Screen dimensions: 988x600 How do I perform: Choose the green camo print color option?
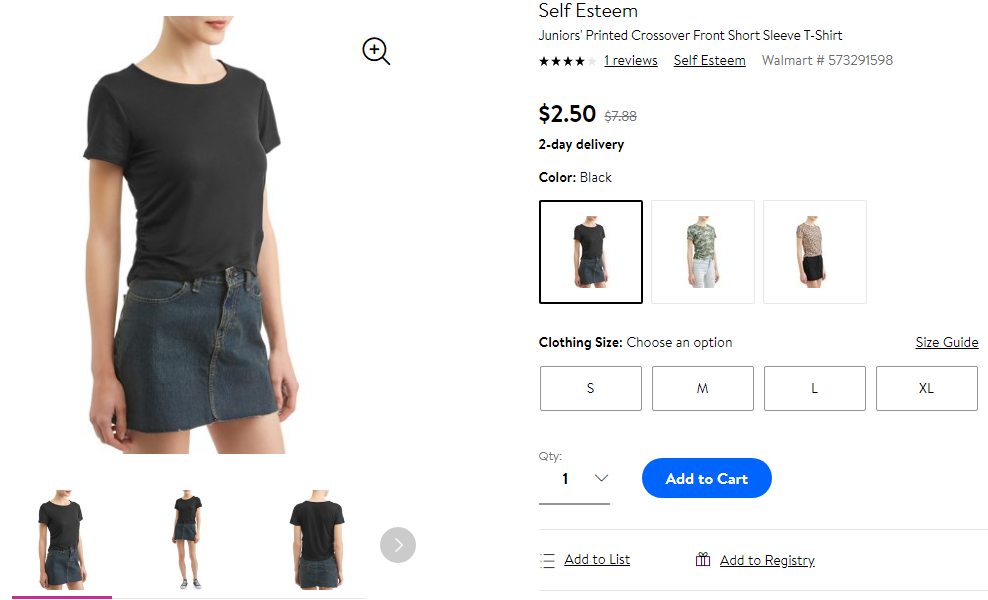703,252
